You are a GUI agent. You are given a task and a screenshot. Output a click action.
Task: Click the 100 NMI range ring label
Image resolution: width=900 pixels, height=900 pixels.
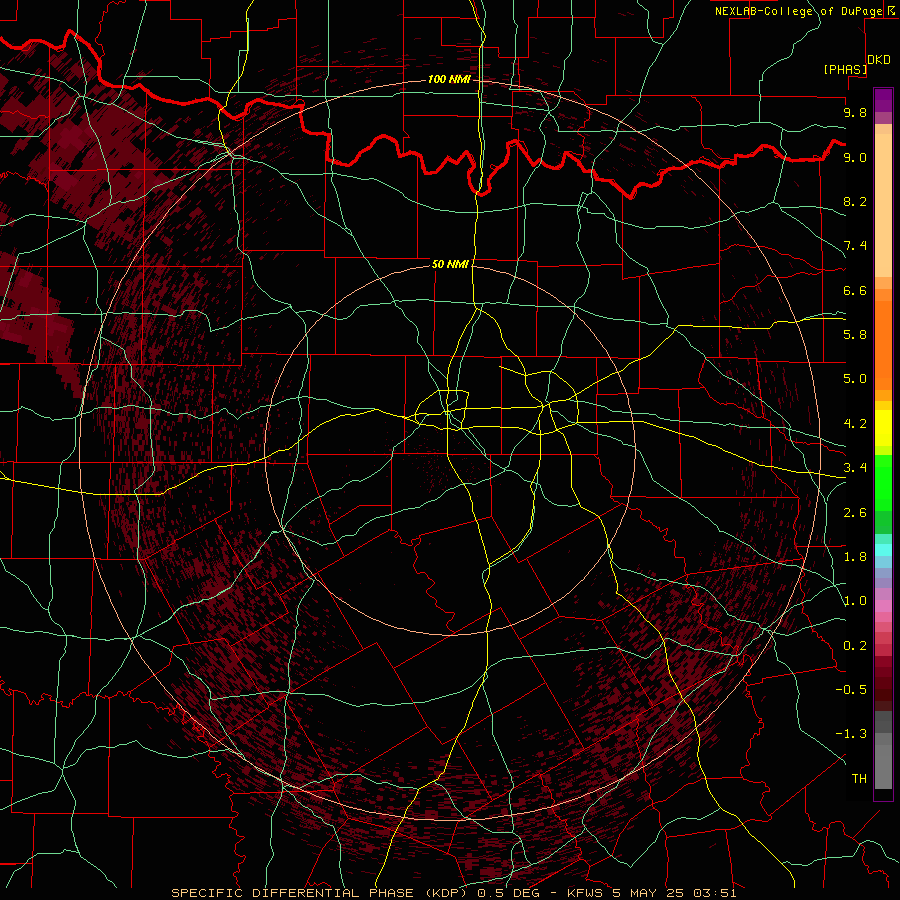449,79
